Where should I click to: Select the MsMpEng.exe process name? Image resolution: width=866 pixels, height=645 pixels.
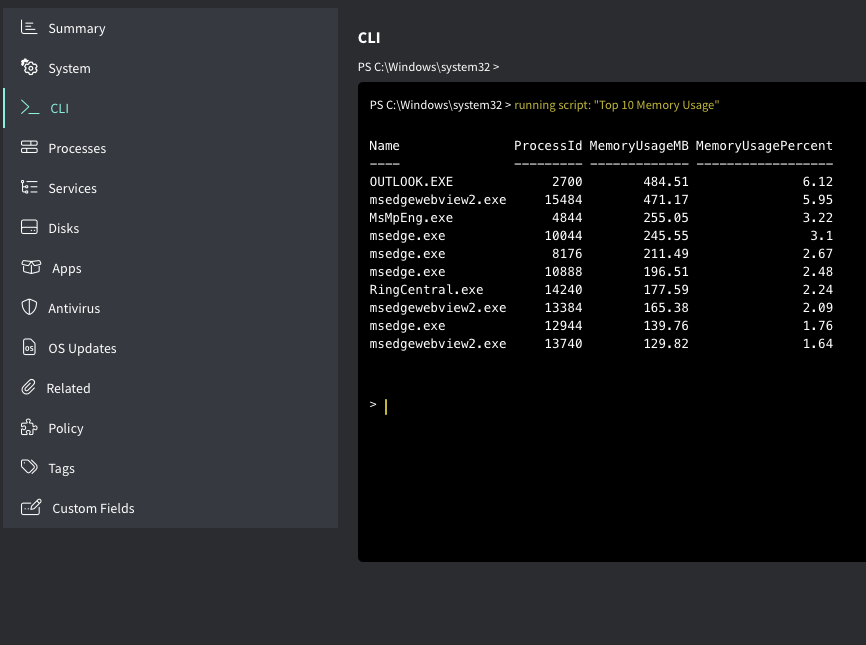point(411,218)
